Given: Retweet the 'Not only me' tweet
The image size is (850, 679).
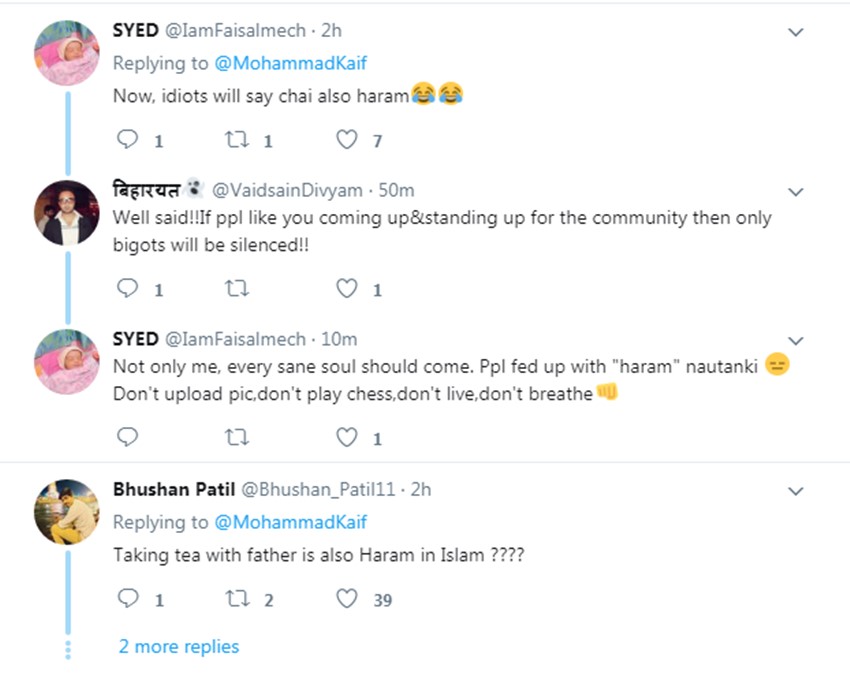Looking at the screenshot, I should (237, 437).
